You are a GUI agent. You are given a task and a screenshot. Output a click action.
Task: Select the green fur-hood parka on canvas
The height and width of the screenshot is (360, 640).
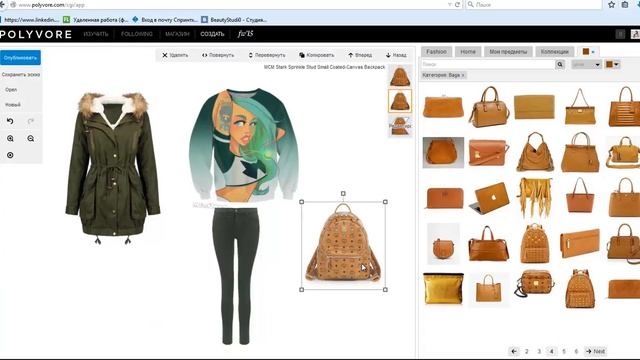[113, 168]
